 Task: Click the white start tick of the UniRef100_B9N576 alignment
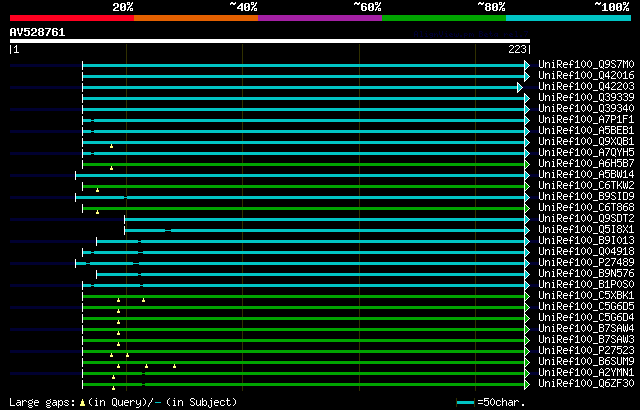pyautogui.click(x=96, y=275)
